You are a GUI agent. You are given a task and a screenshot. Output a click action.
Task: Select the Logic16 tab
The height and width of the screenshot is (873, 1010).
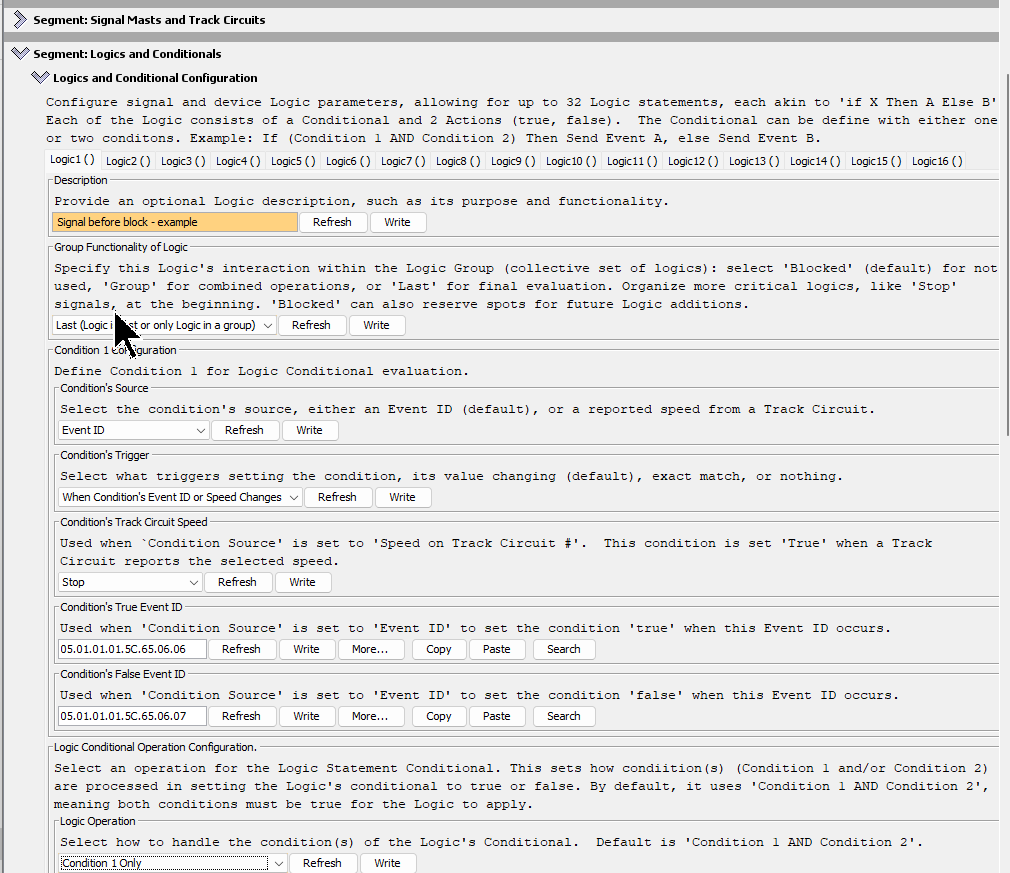pyautogui.click(x=937, y=161)
